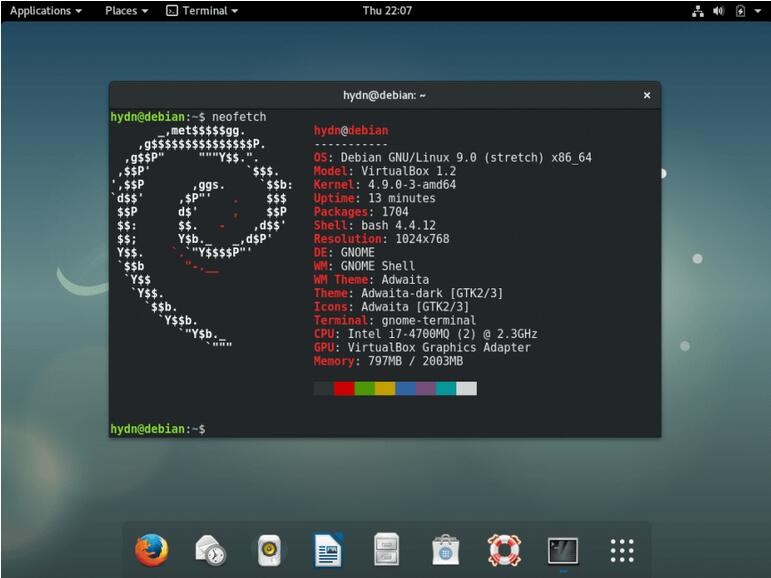The width and height of the screenshot is (771, 578).
Task: Click the GPU: VirtualBox Graphics Adapter line
Action: [422, 348]
